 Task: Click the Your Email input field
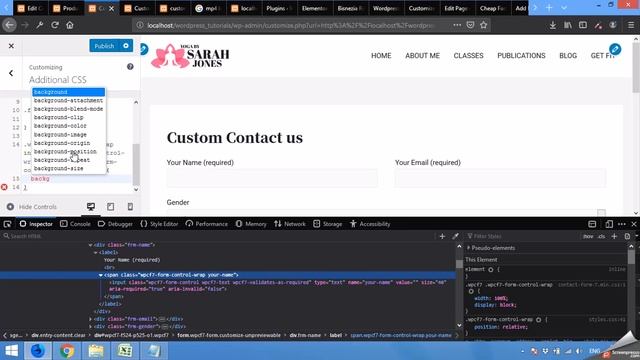tap(500, 179)
